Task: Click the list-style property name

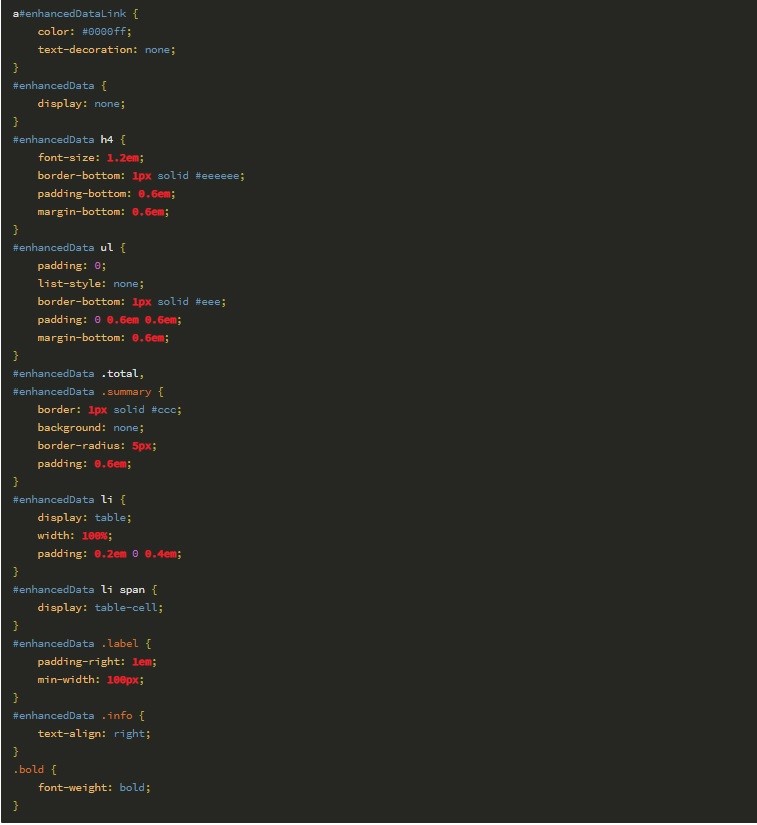Action: pos(72,284)
